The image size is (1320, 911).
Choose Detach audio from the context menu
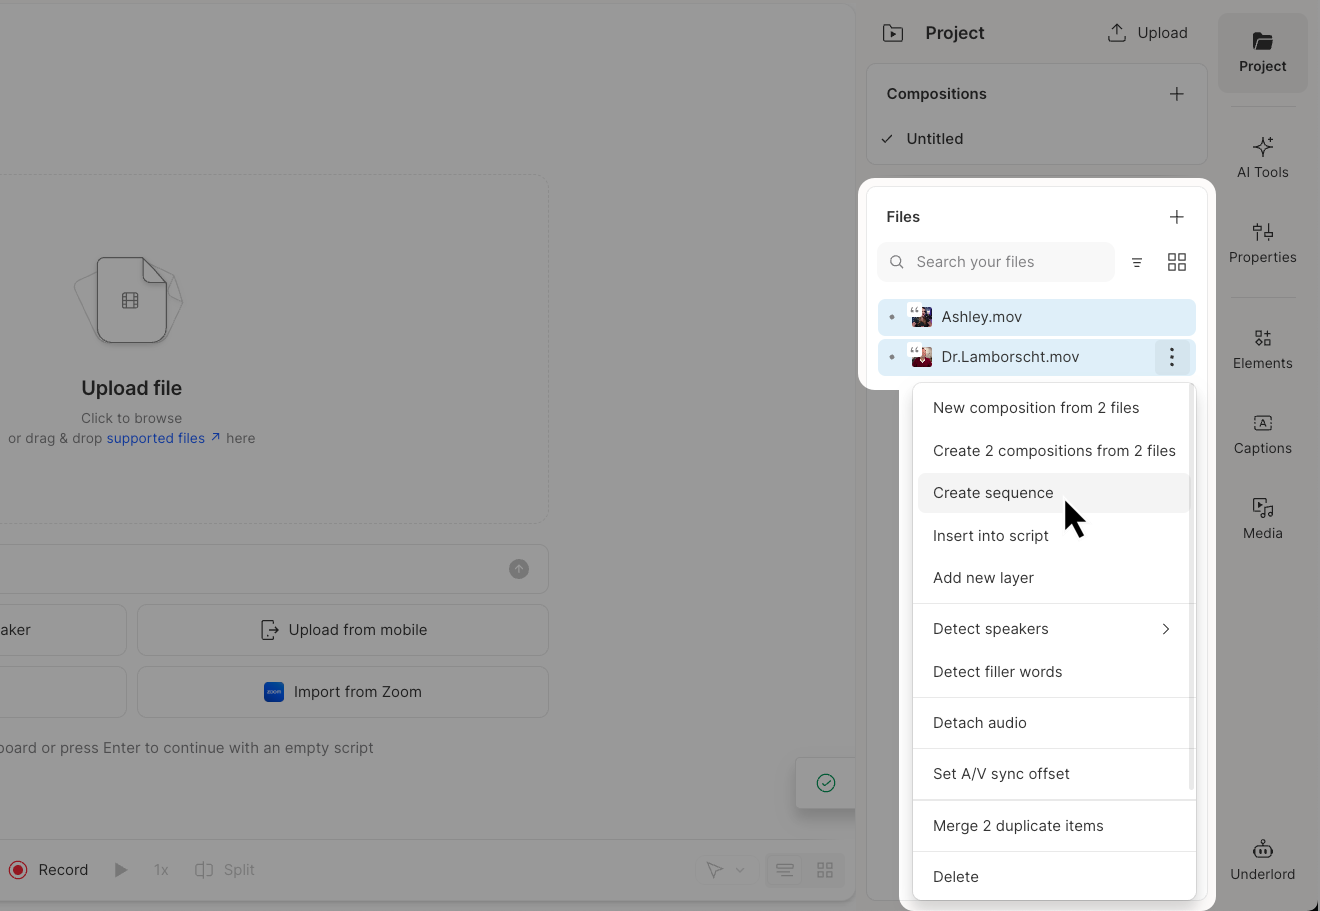coord(979,722)
